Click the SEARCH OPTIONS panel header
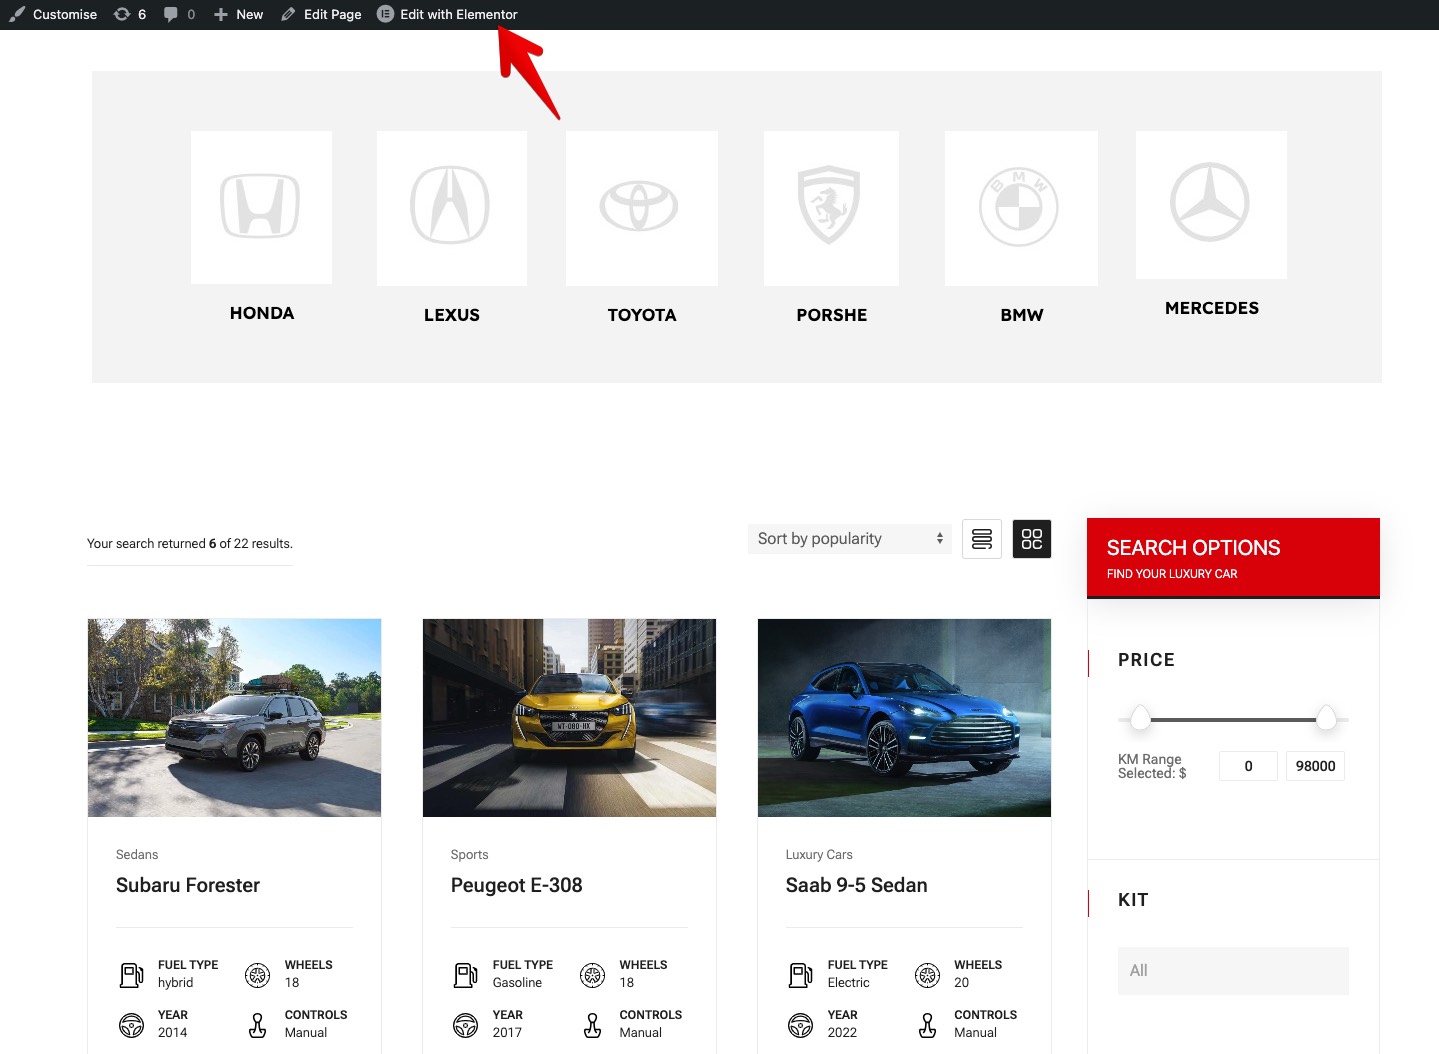 tap(1233, 558)
